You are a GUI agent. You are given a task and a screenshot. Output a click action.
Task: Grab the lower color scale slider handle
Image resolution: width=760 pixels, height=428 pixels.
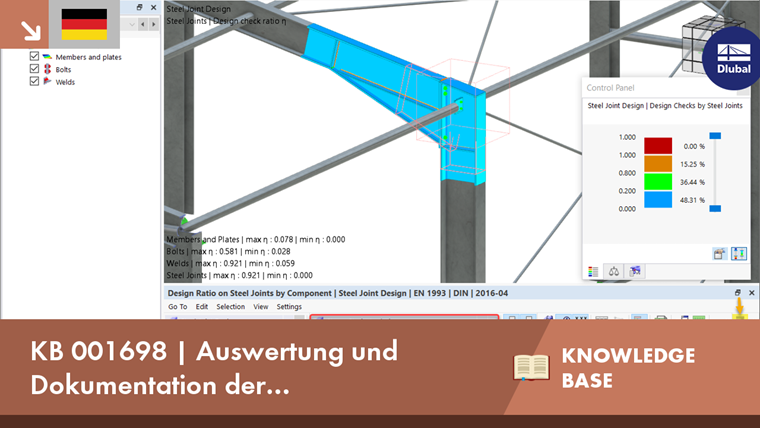(x=715, y=208)
